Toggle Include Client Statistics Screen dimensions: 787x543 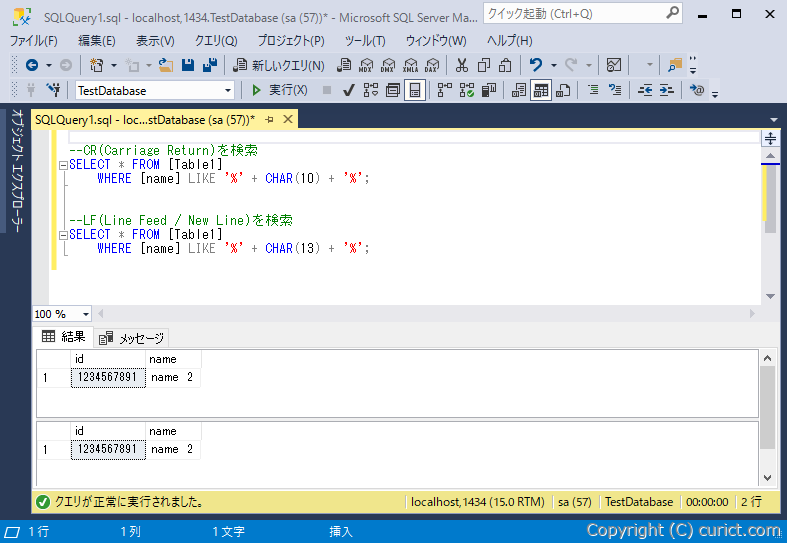point(488,90)
